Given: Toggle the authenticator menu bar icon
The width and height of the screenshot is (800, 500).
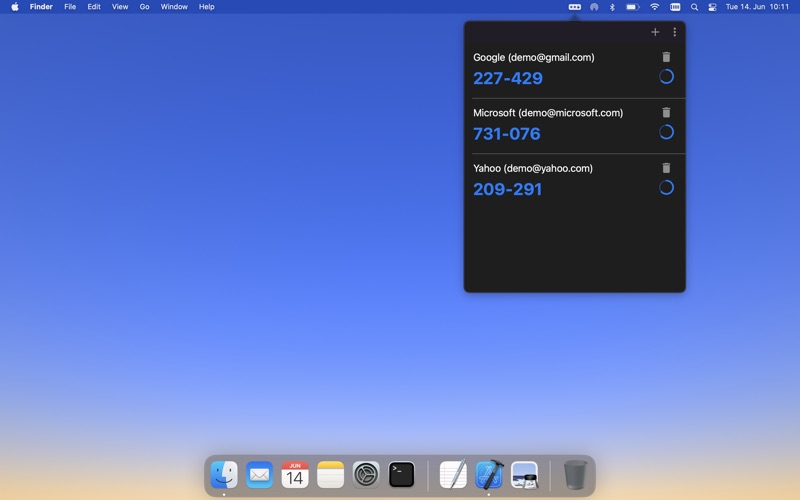Looking at the screenshot, I should (x=574, y=7).
